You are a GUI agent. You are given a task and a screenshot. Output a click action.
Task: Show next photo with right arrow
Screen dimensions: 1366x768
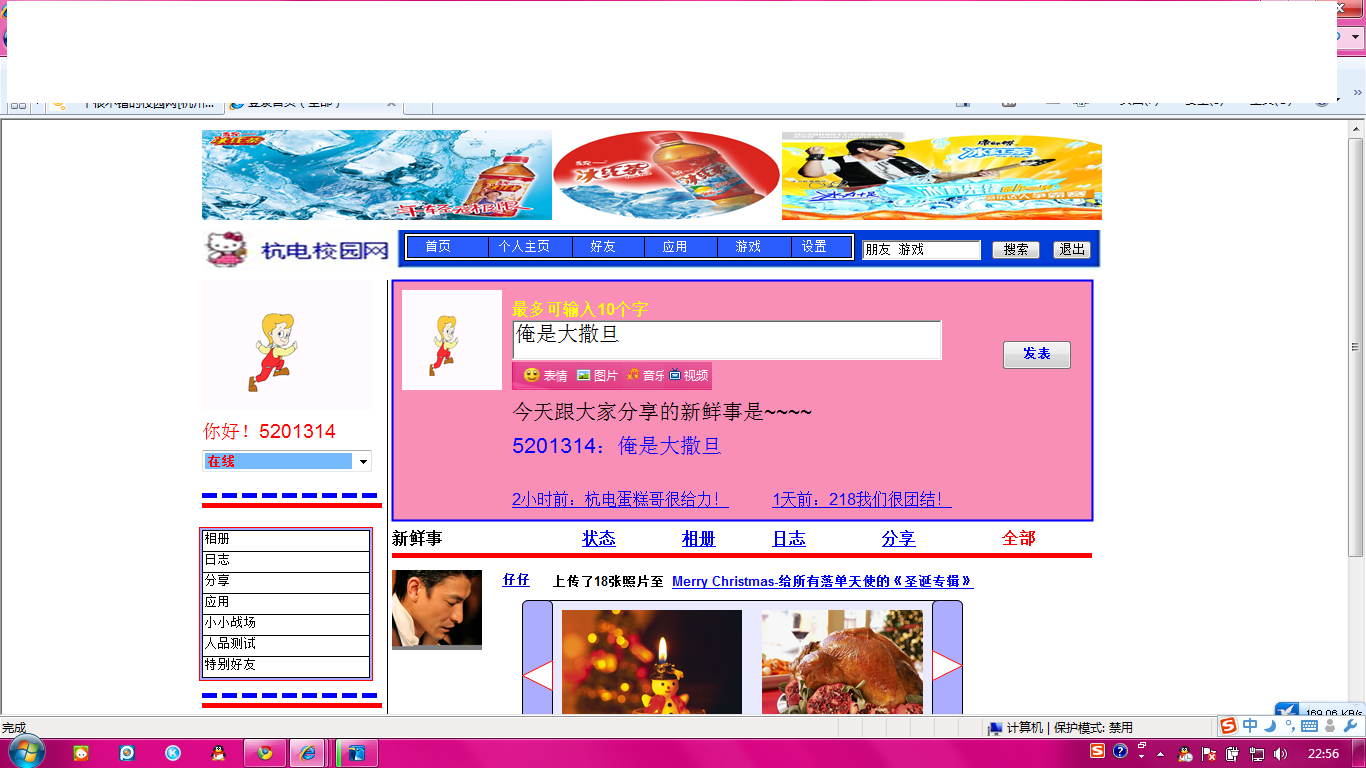coord(946,666)
